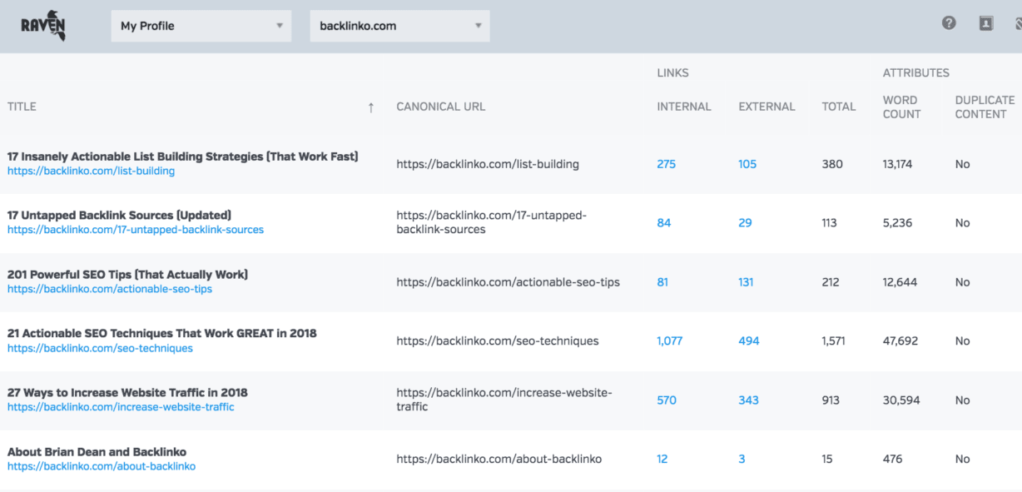Open the actionable-seo-tips page link
This screenshot has width=1022, height=492.
click(x=110, y=289)
